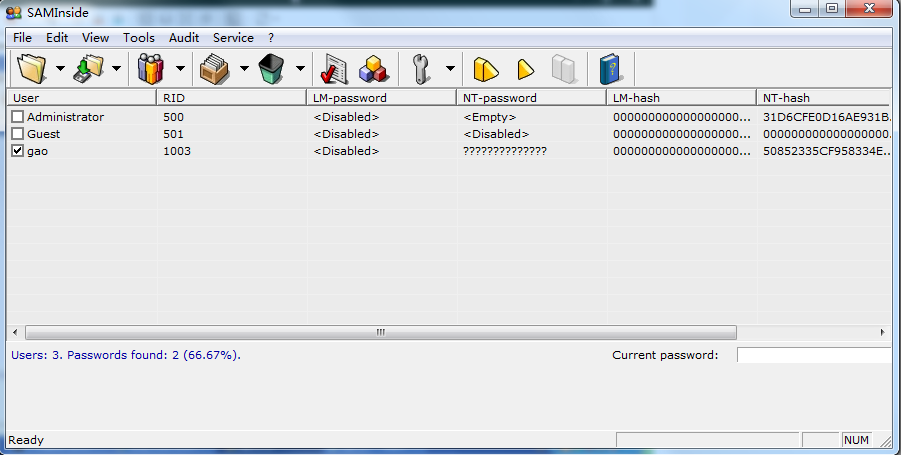Click RID value 1003
The width and height of the screenshot is (901, 455).
click(x=177, y=151)
